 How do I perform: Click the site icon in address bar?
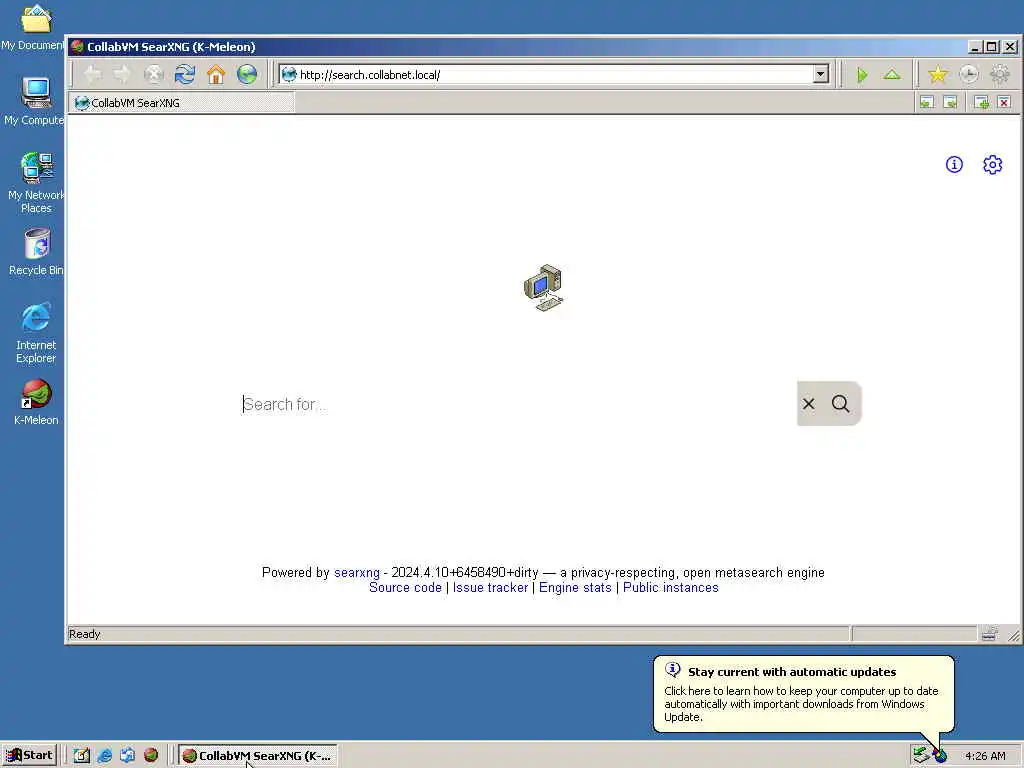tap(289, 74)
